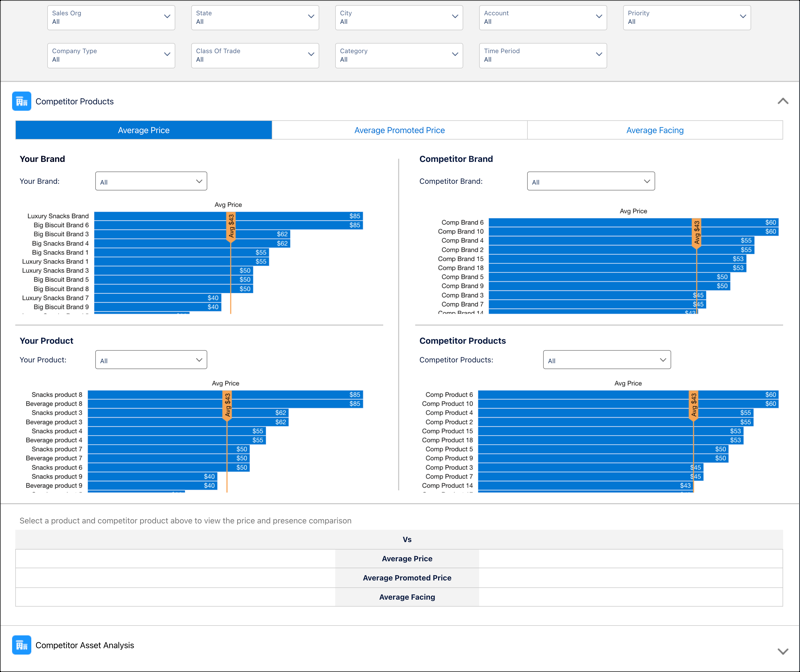
Task: Select the Comp Brand 18 bar
Action: (617, 268)
